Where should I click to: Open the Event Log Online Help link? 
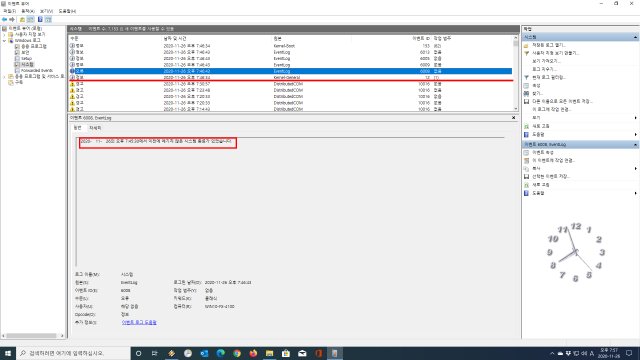click(139, 322)
